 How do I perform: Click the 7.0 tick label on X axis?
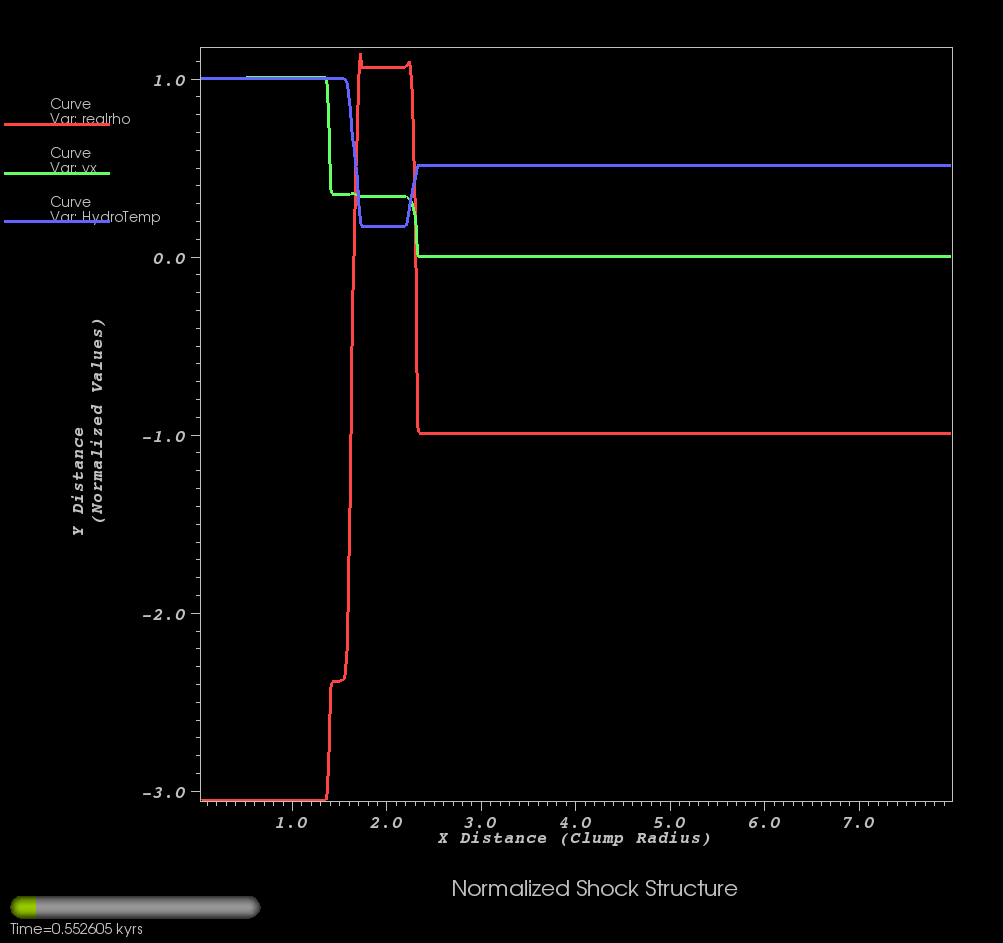coord(858,823)
